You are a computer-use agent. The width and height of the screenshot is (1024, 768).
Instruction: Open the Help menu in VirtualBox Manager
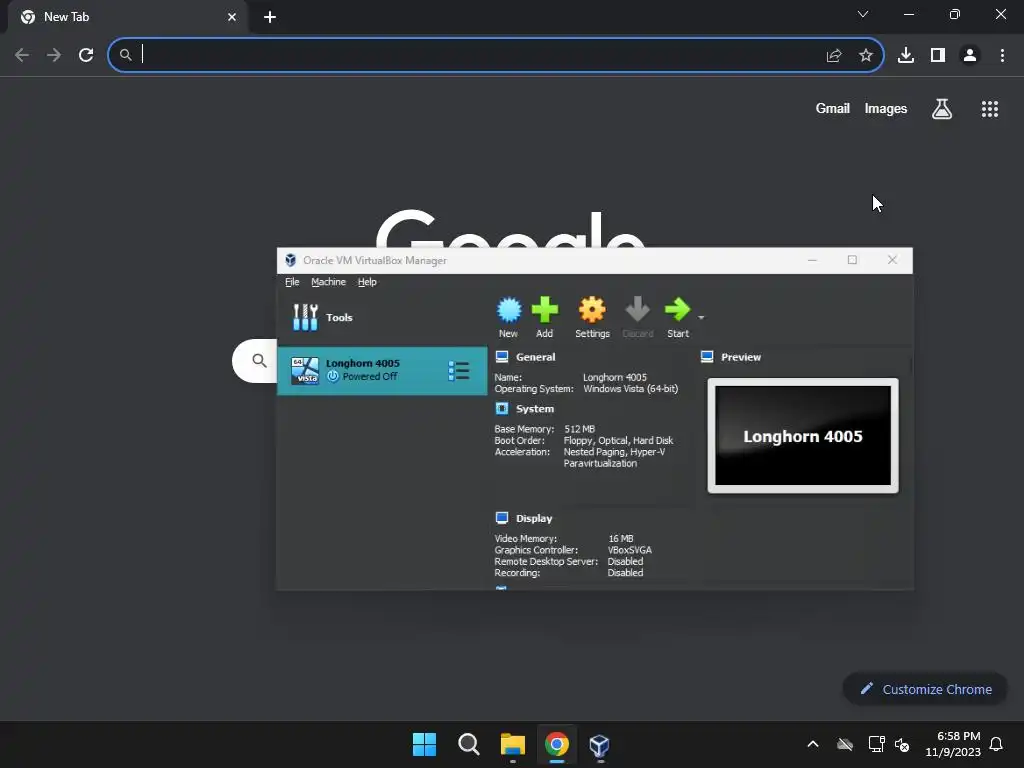point(367,282)
